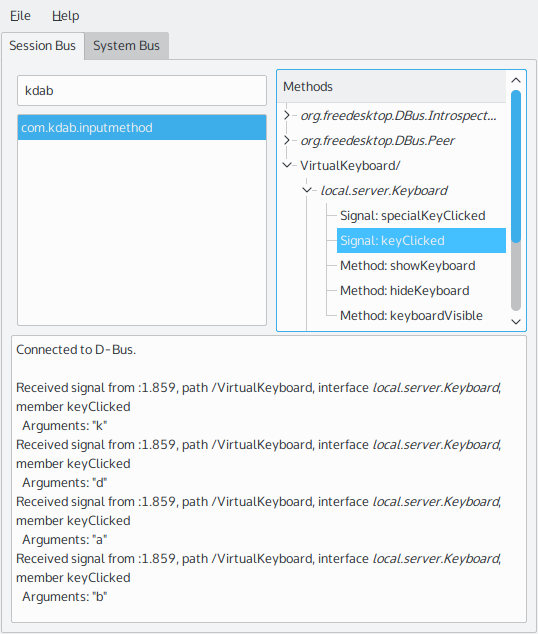
Task: Select Signal: keyClicked entry
Action: pyautogui.click(x=421, y=241)
